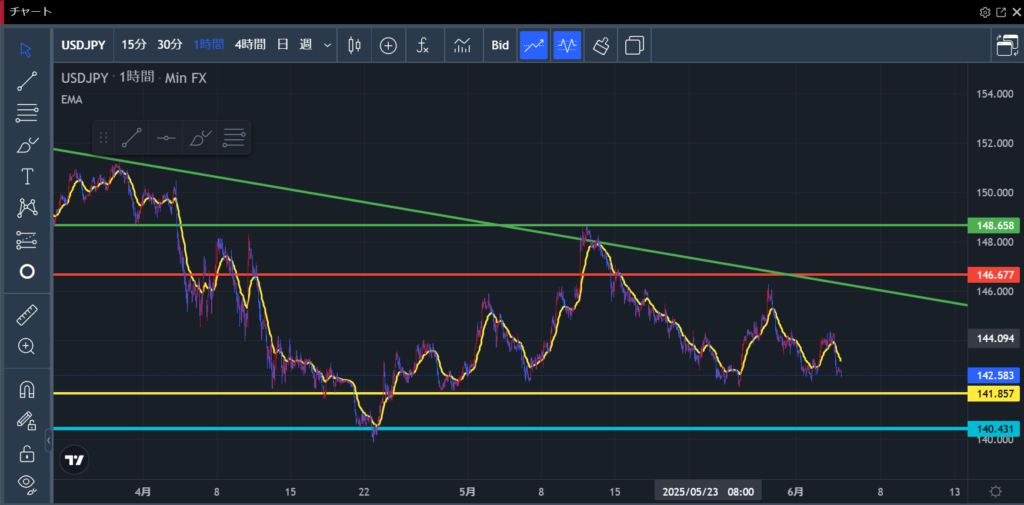Open Fibonacci tools in the left sidebar
This screenshot has width=1024, height=505.
coord(26,114)
